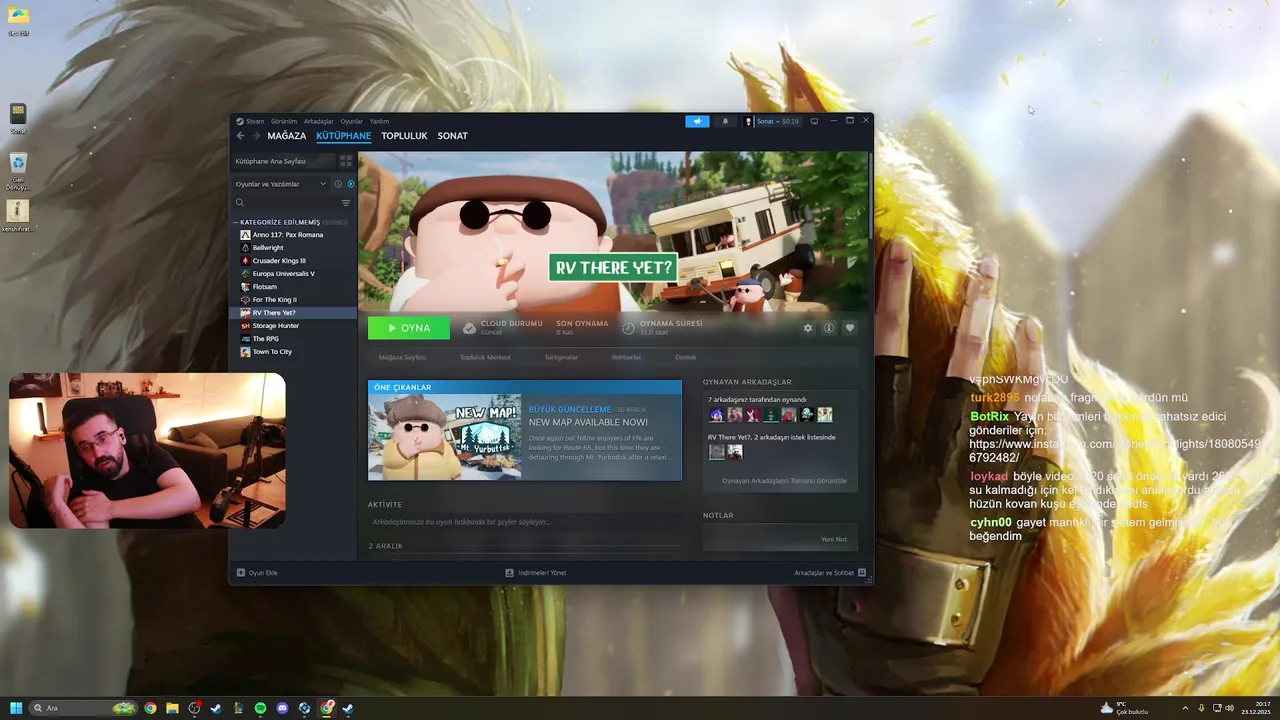The image size is (1280, 720).
Task: Open Spotify from the taskbar
Action: (x=260, y=708)
